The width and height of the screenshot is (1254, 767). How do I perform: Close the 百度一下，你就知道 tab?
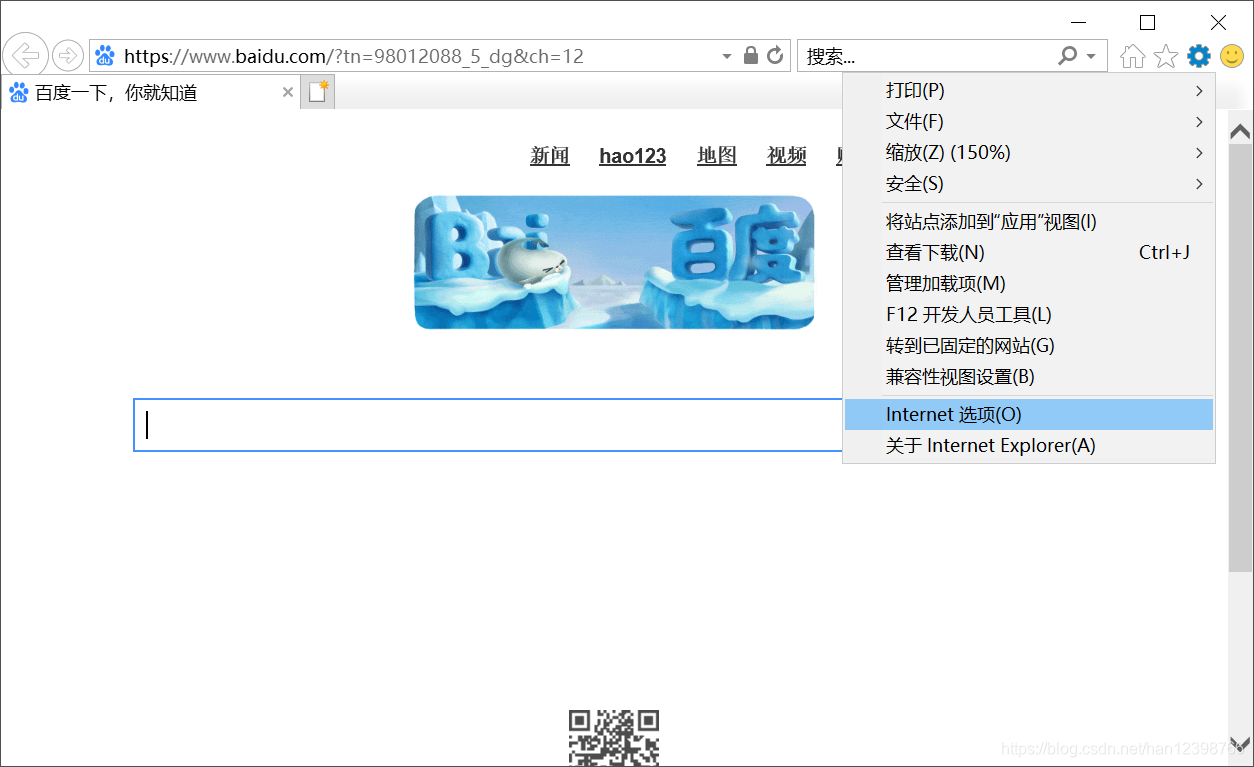(x=288, y=92)
